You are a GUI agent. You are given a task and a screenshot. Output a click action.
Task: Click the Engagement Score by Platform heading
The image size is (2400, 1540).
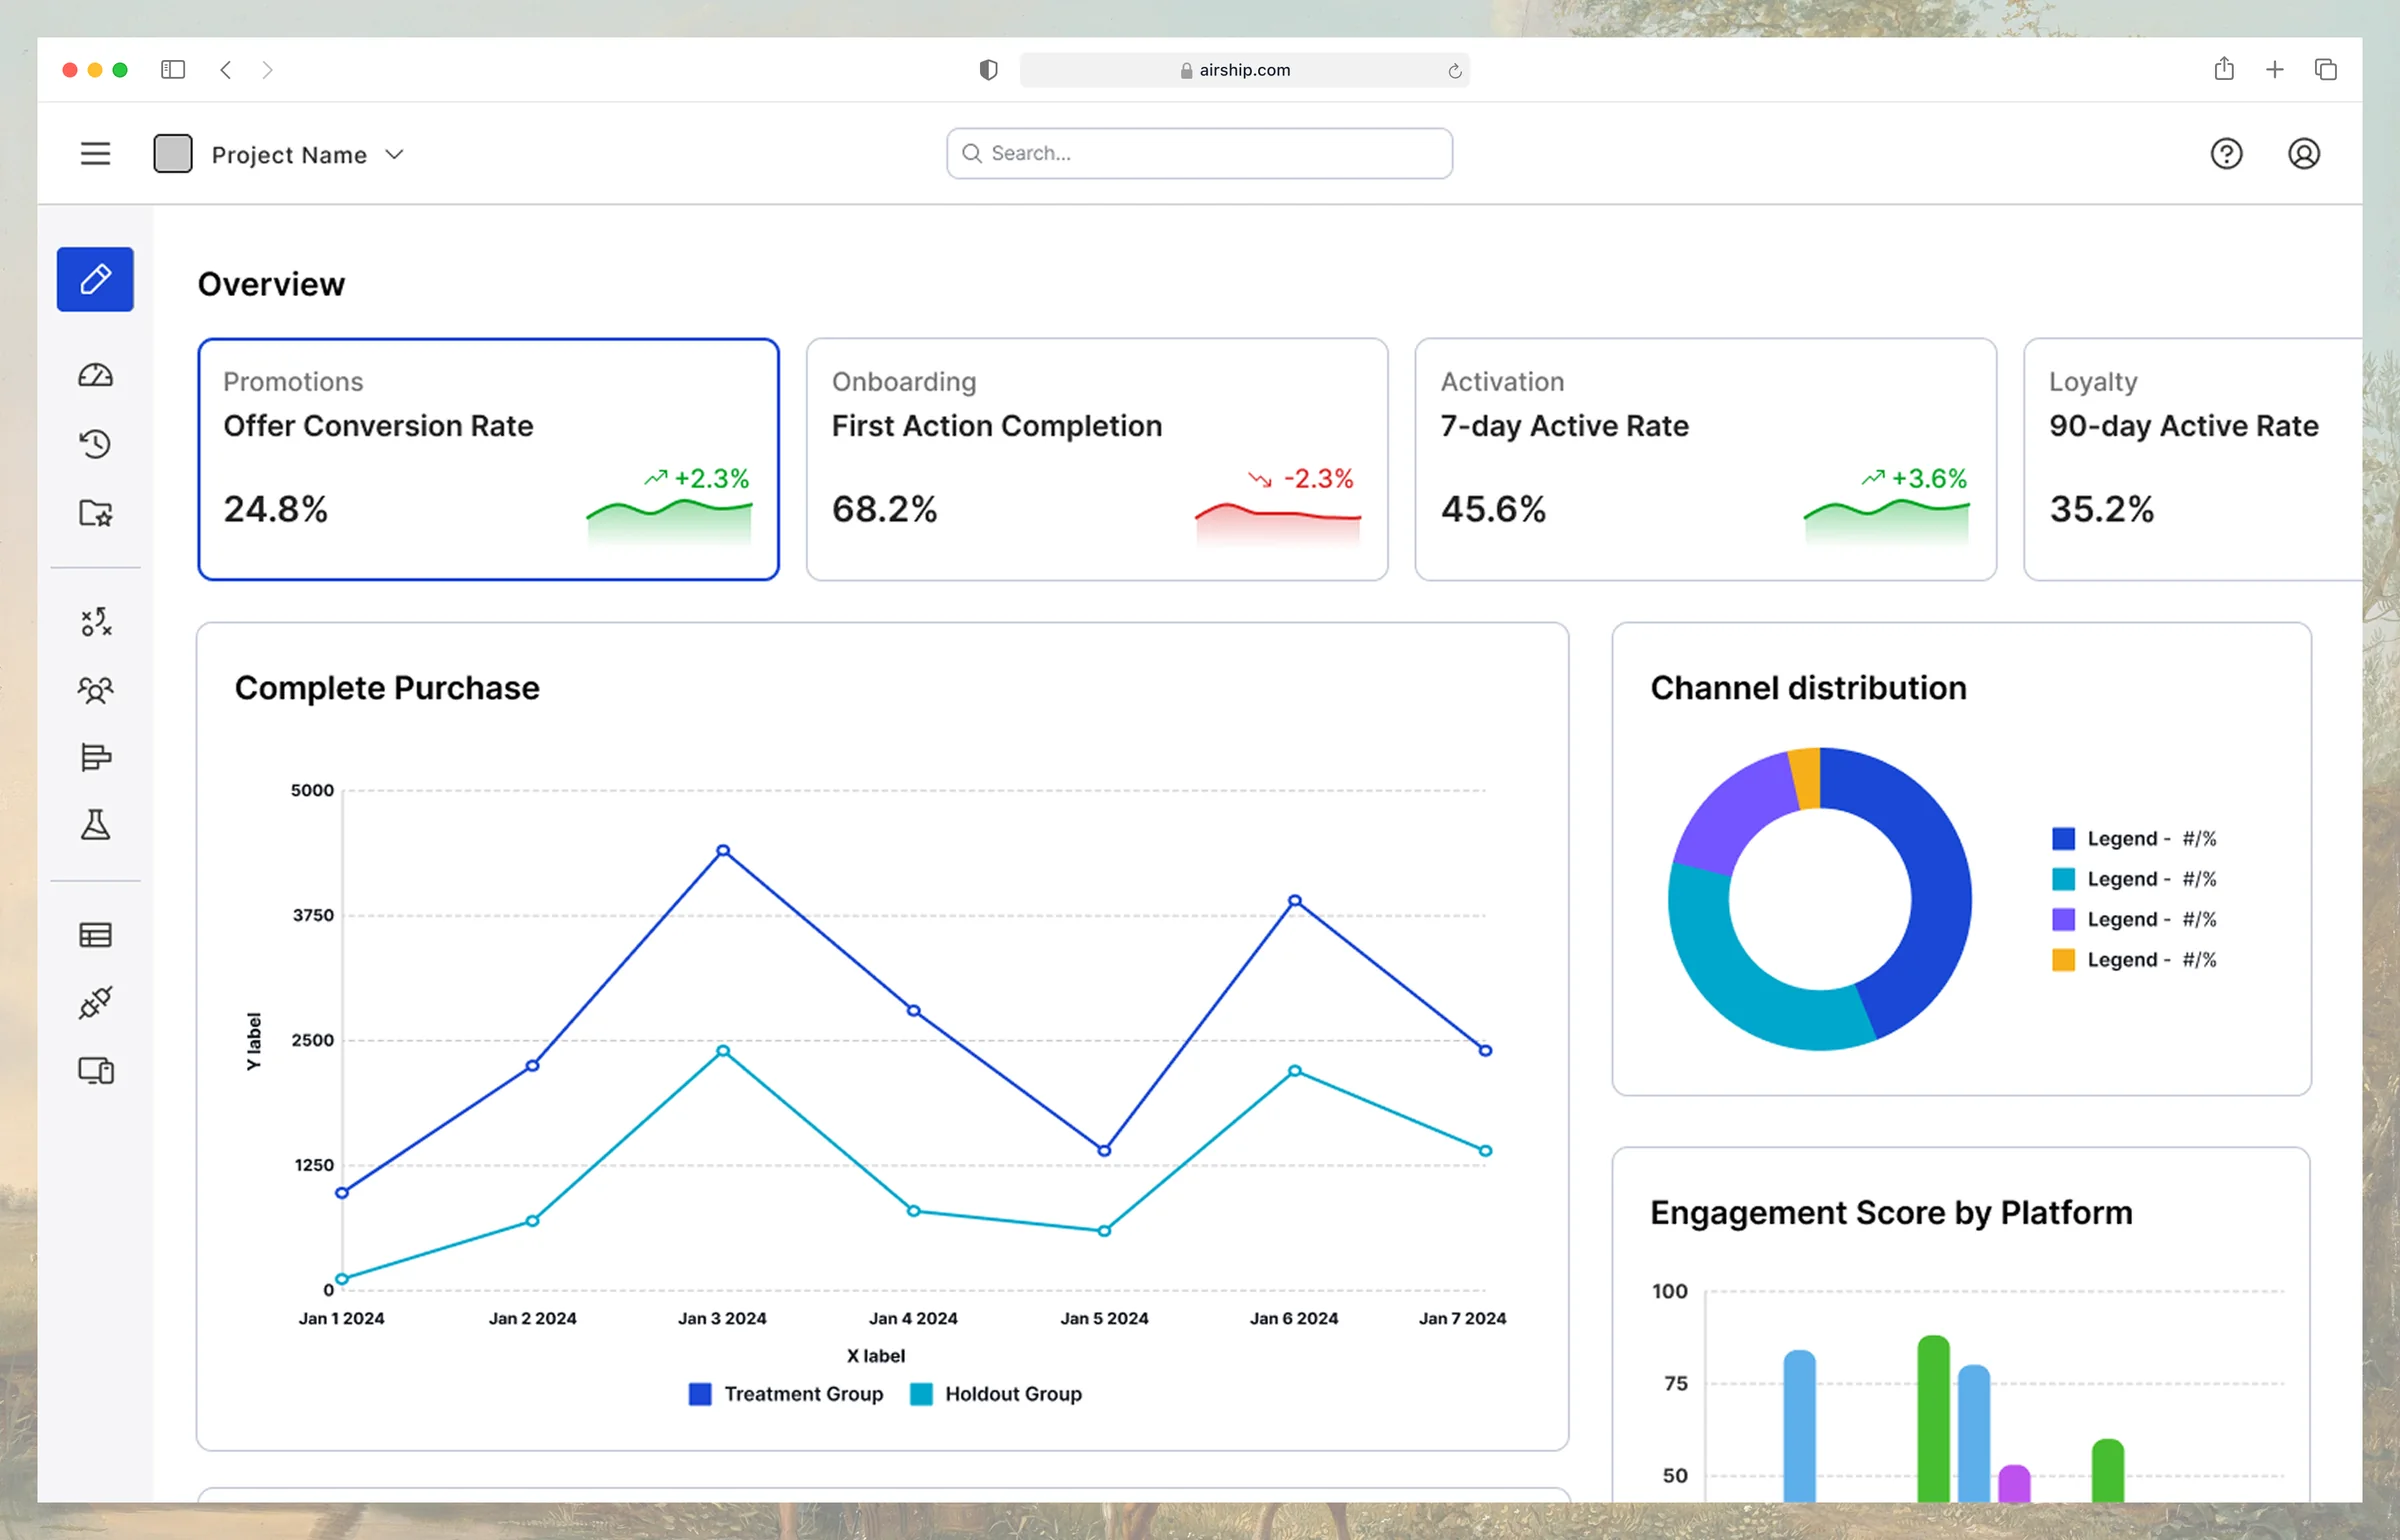[1891, 1212]
